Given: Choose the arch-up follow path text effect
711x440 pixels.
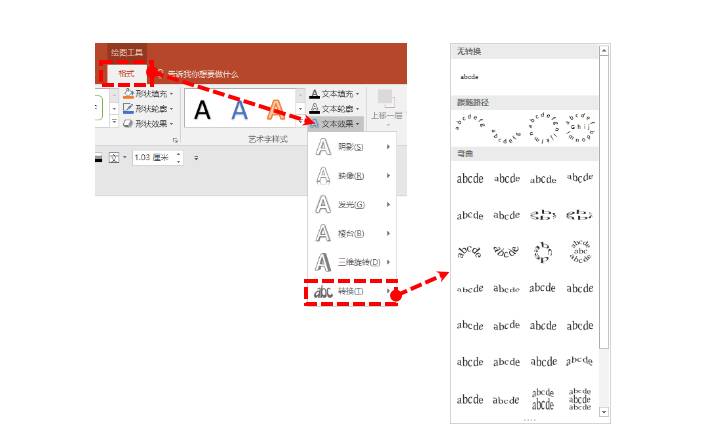Looking at the screenshot, I should click(470, 122).
